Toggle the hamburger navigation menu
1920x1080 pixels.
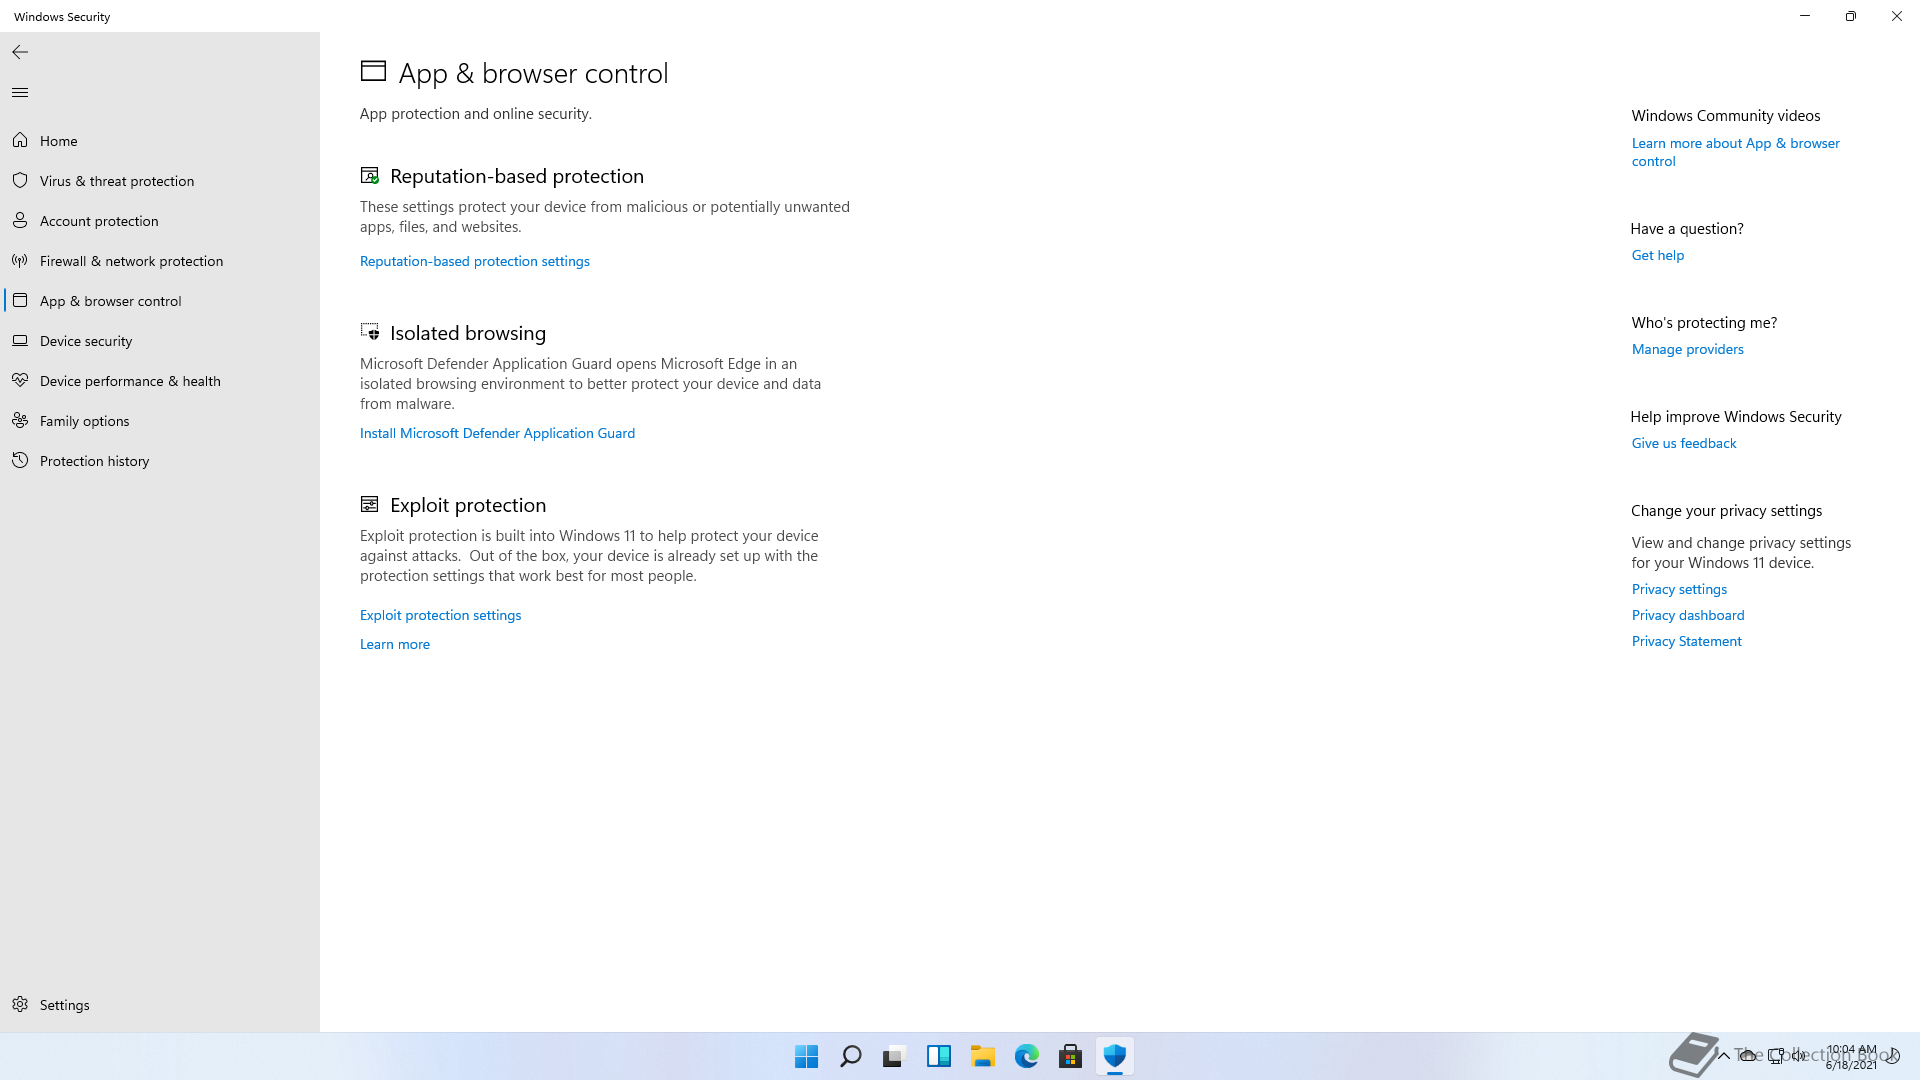coord(20,93)
